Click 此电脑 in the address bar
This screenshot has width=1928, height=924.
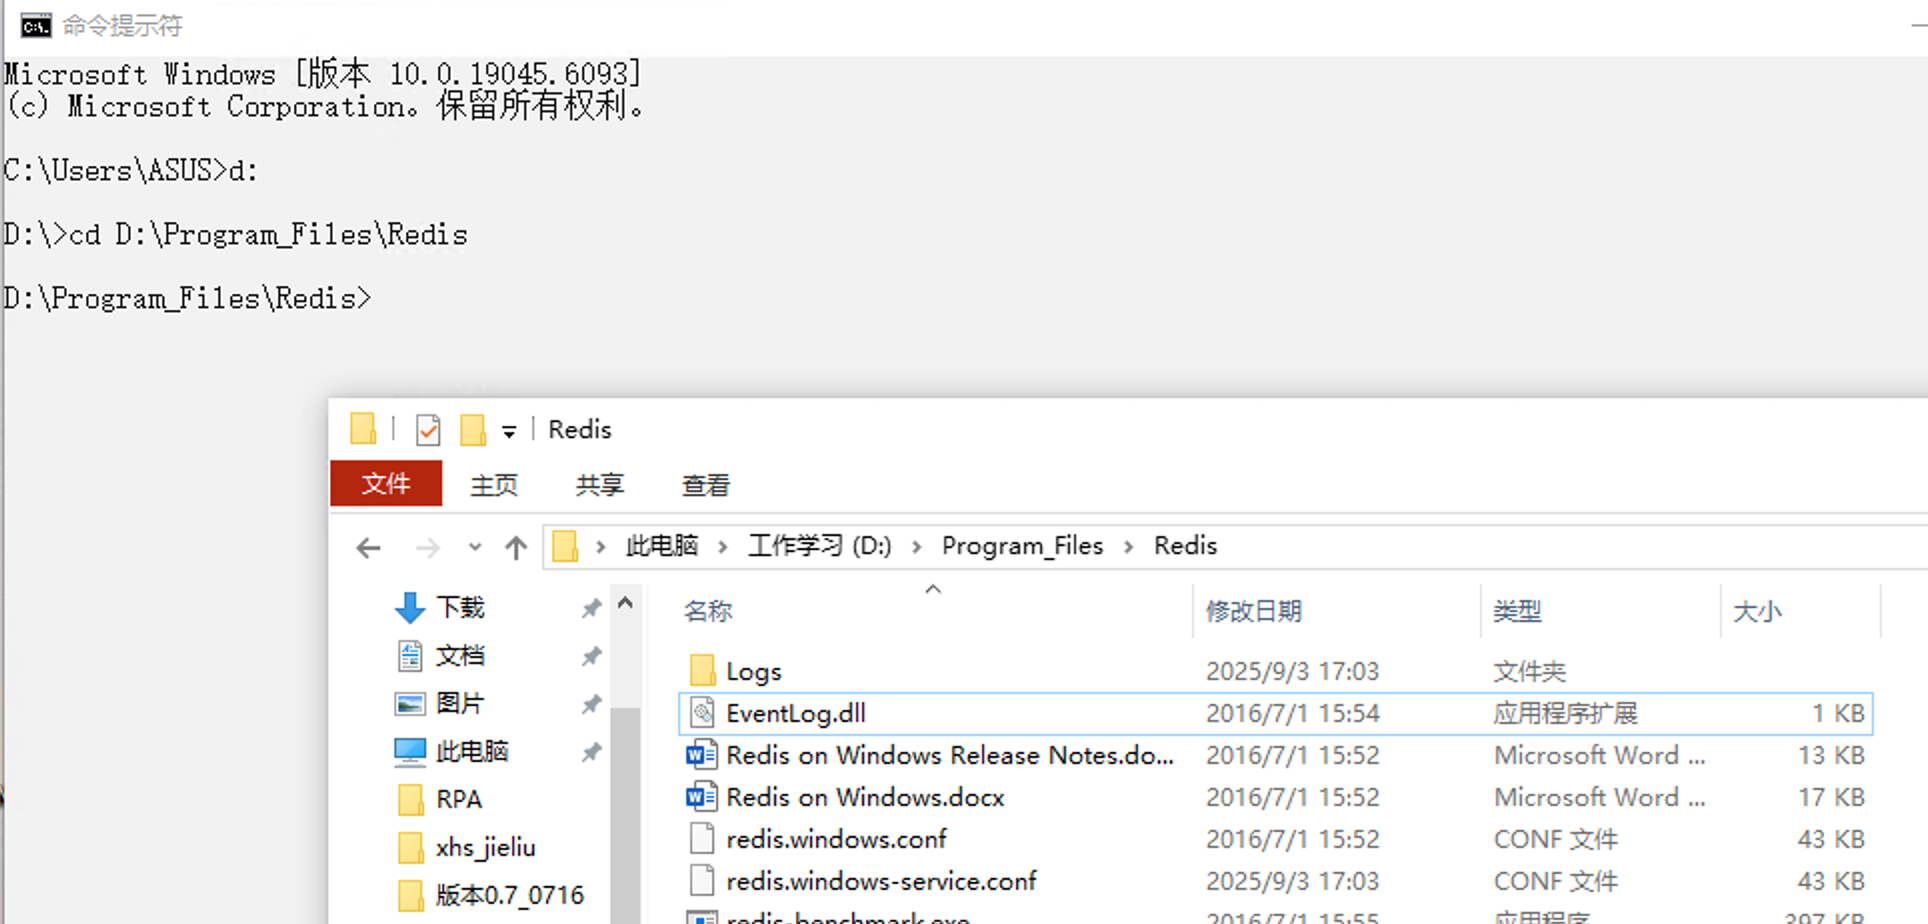point(662,545)
